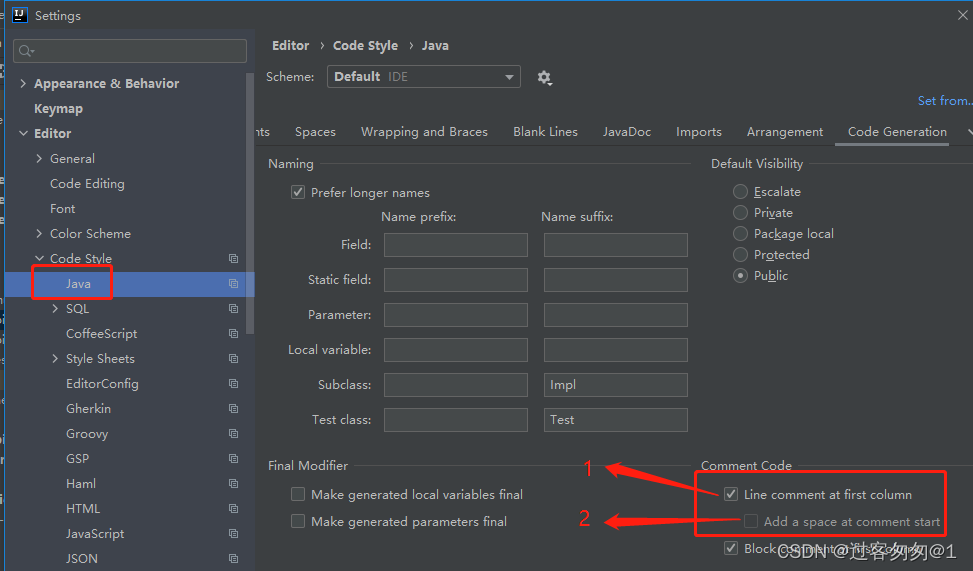This screenshot has height=571, width=973.
Task: Click Editor in the breadcrumb
Action: point(290,45)
